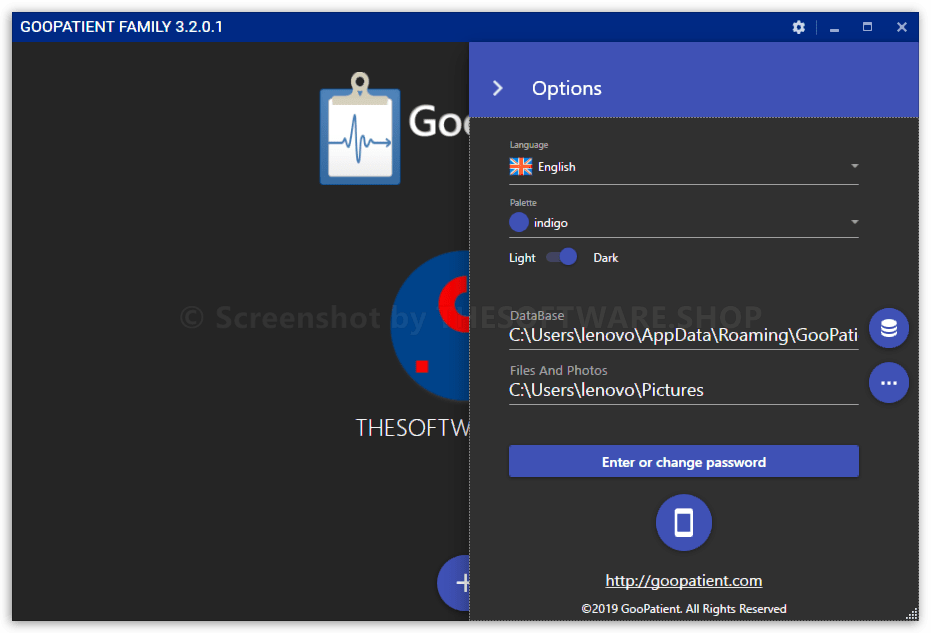Click the copyright GooPatient footer text

click(x=683, y=609)
